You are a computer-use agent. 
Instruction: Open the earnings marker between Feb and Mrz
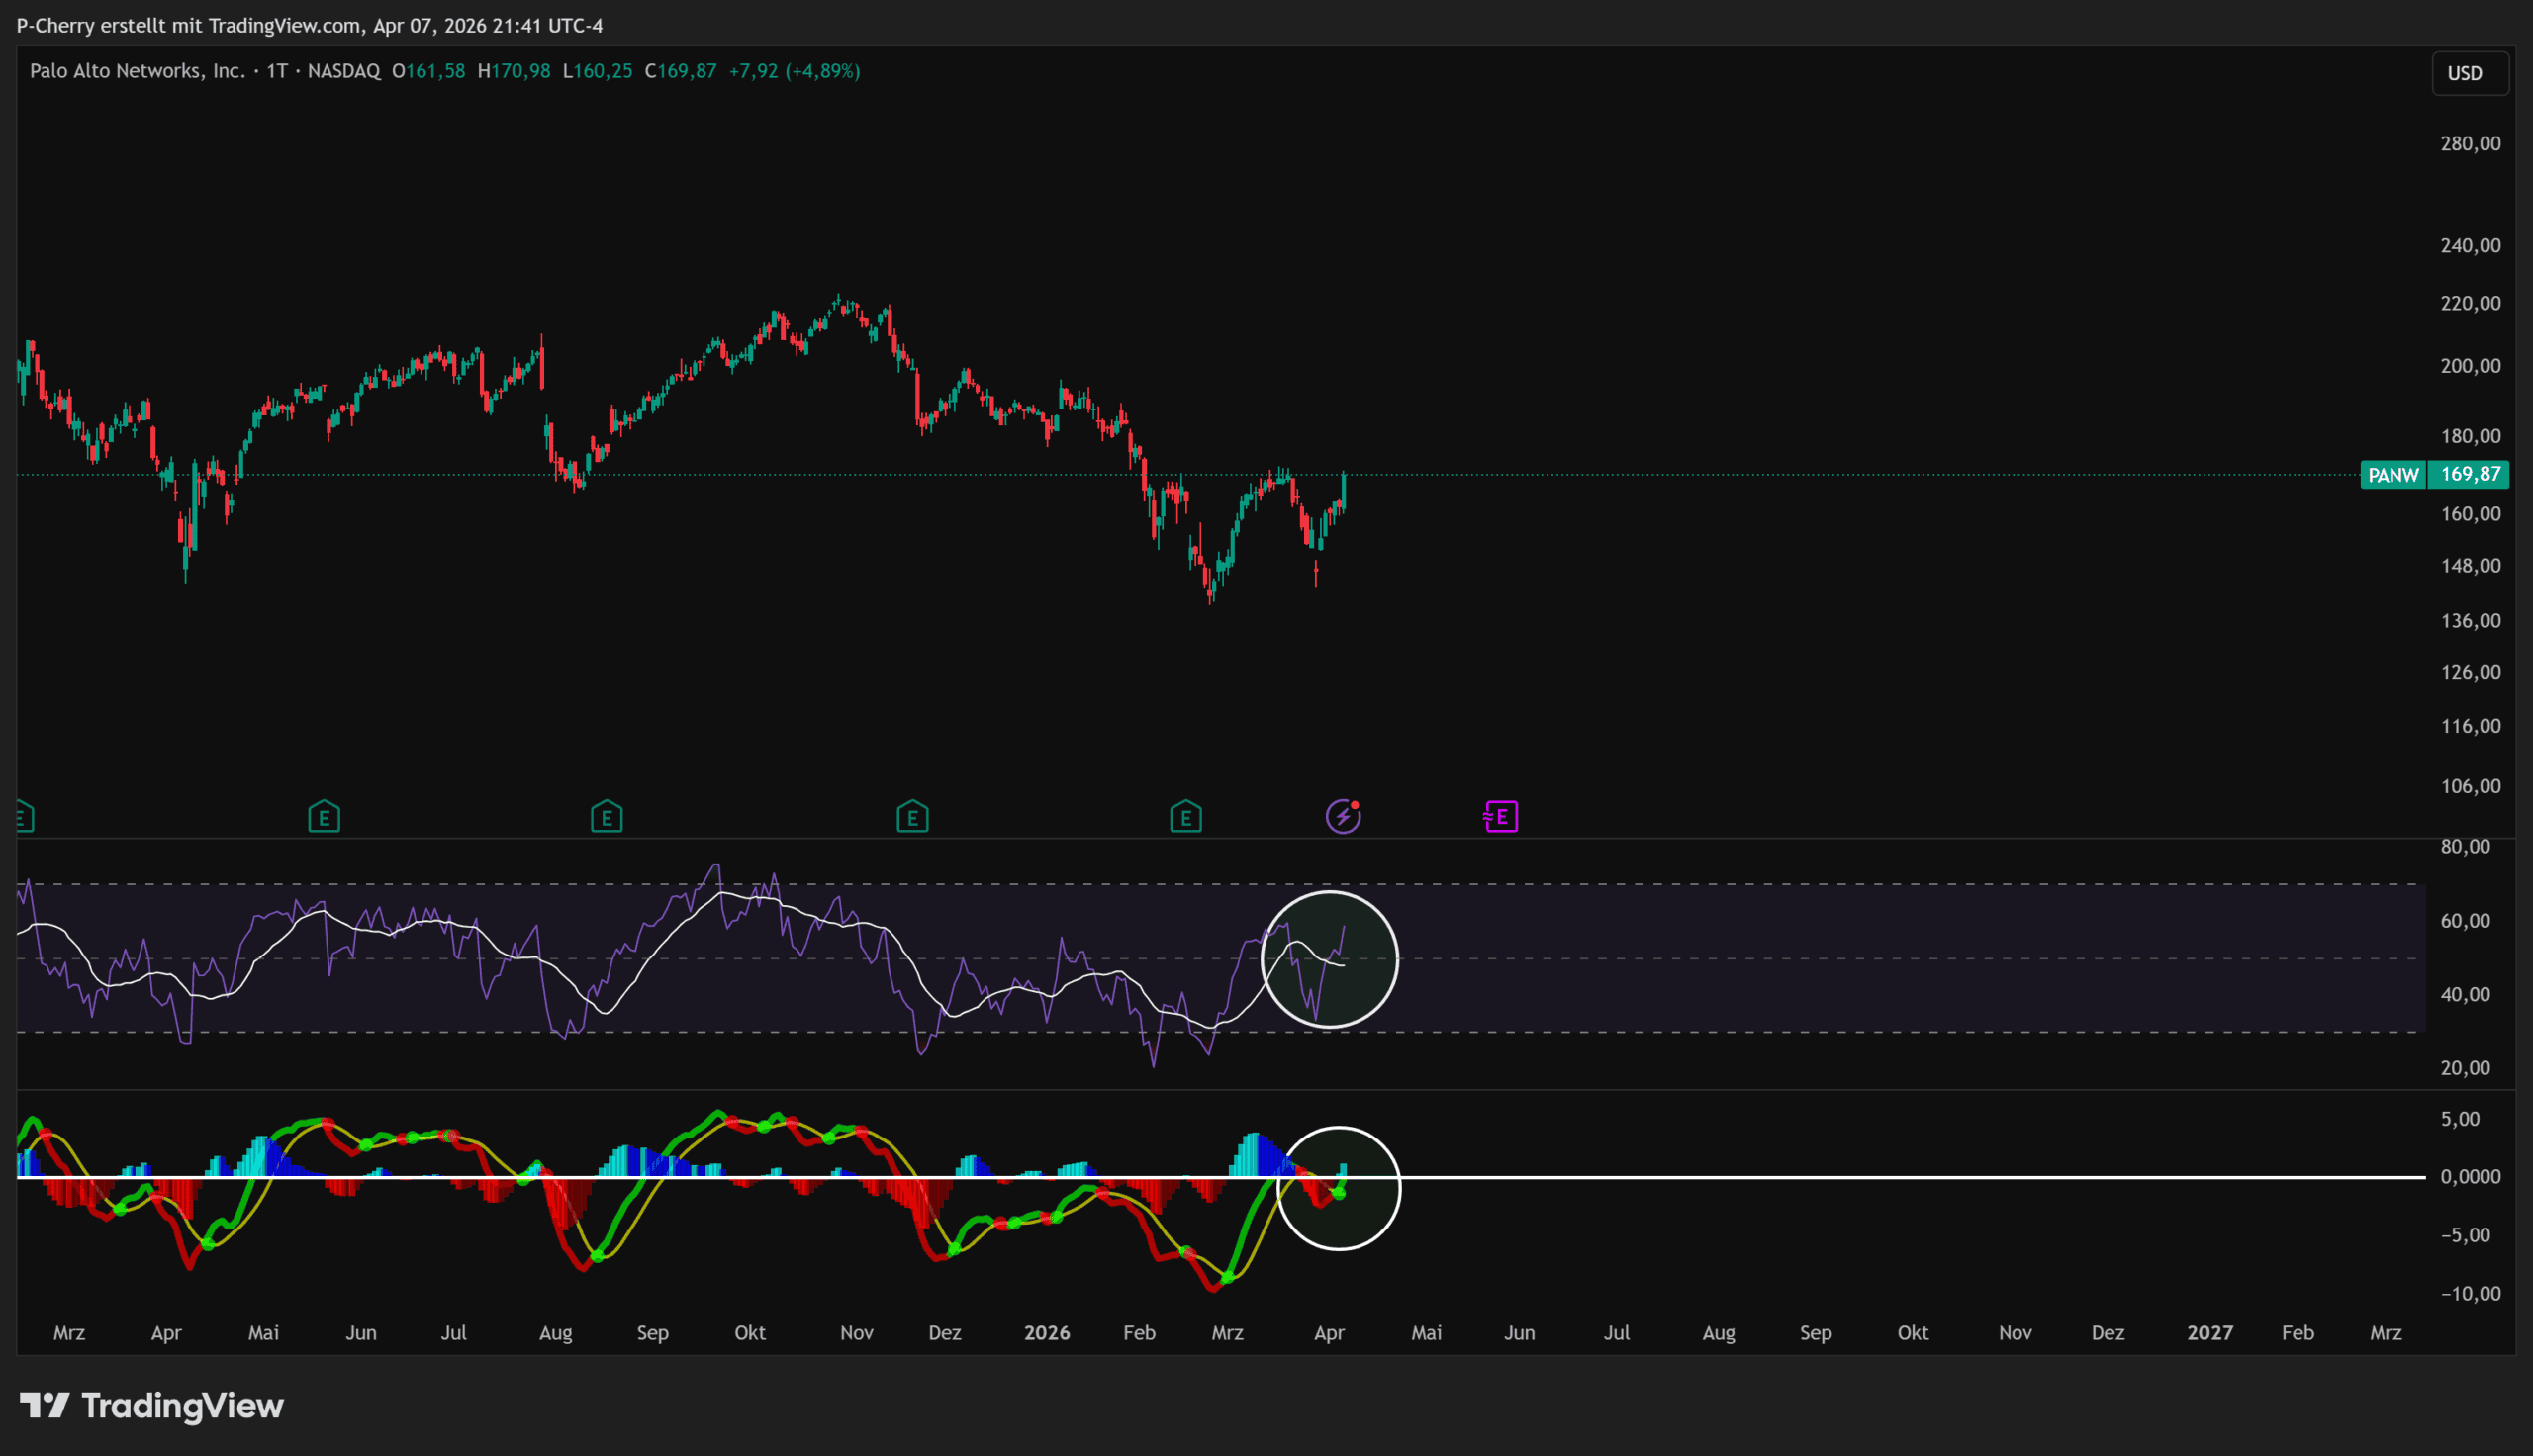coord(1185,817)
